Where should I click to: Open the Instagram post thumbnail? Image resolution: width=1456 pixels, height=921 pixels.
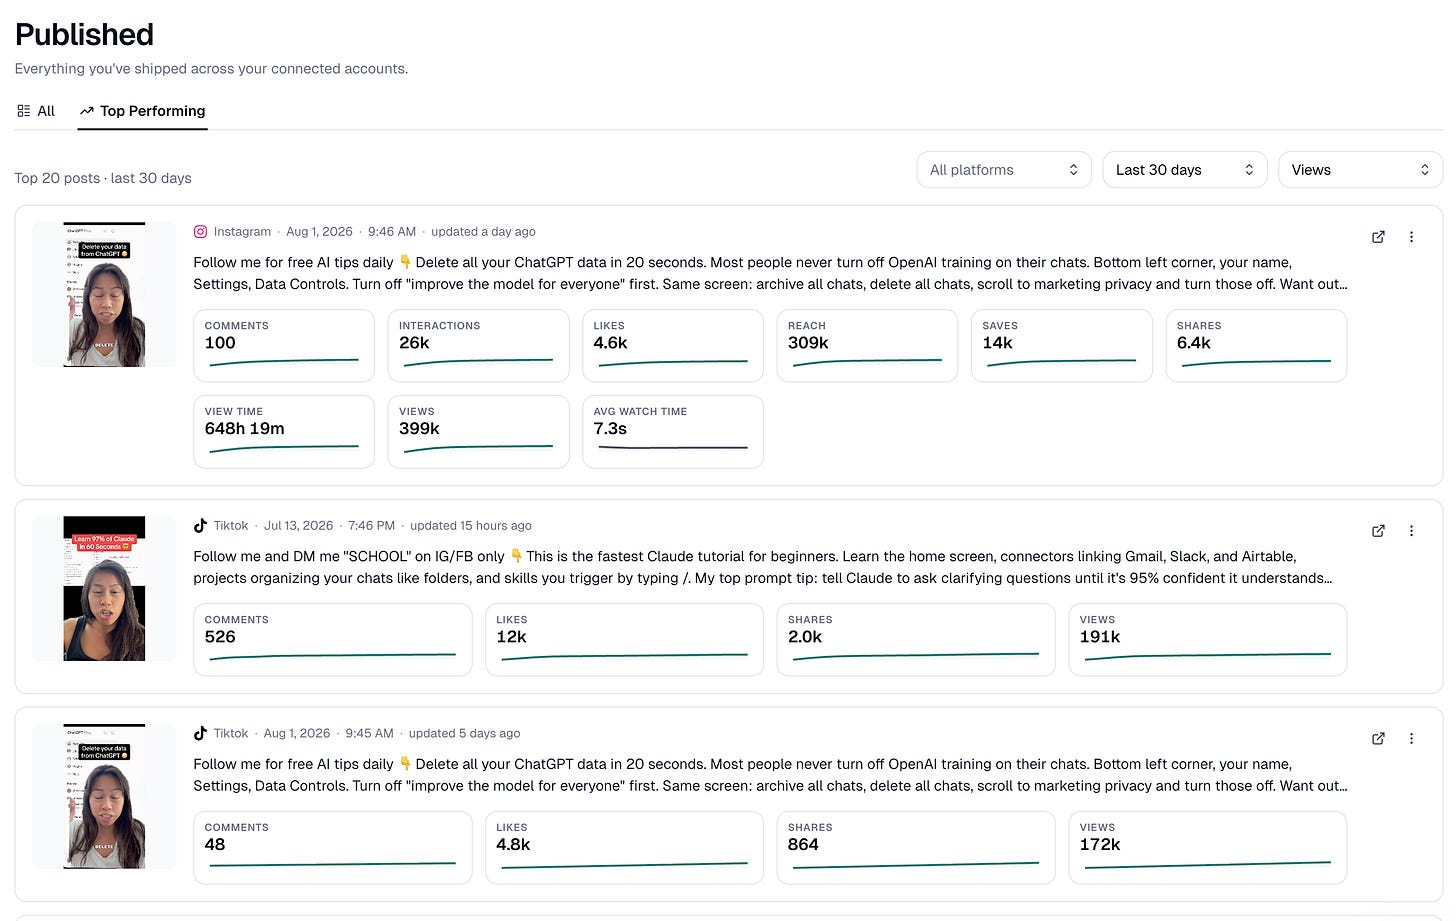click(104, 294)
